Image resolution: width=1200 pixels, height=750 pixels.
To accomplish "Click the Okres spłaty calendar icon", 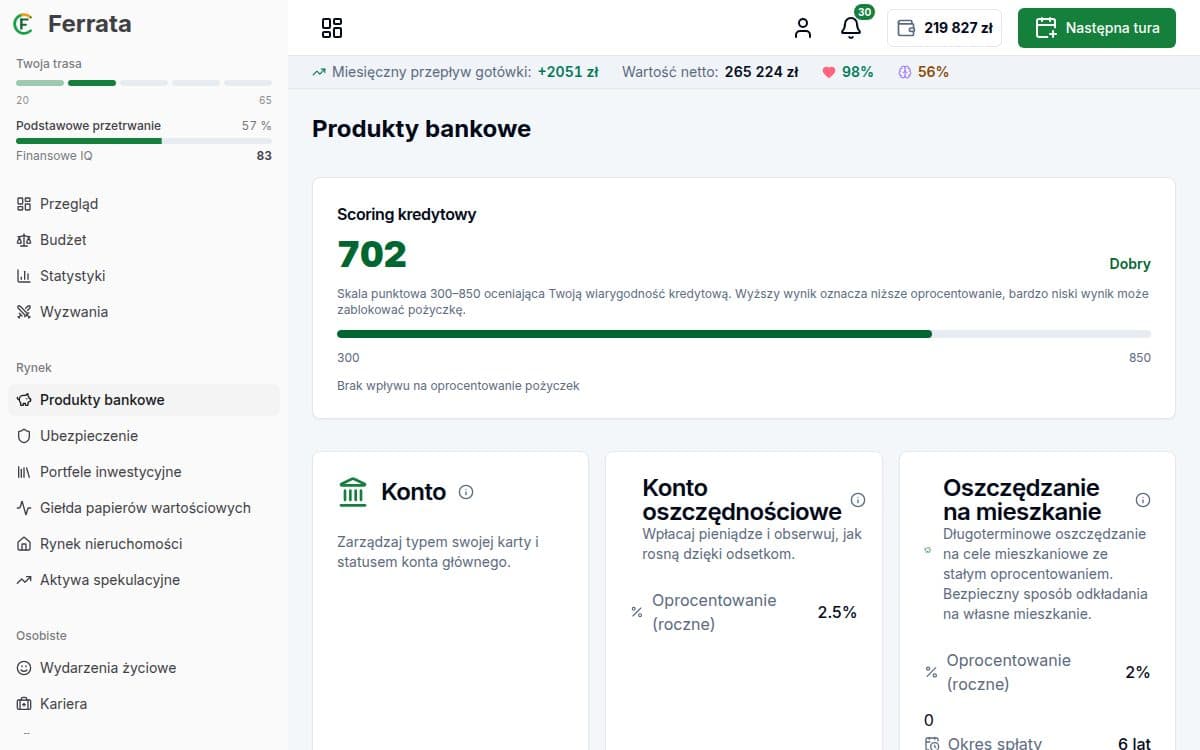I will [x=932, y=744].
